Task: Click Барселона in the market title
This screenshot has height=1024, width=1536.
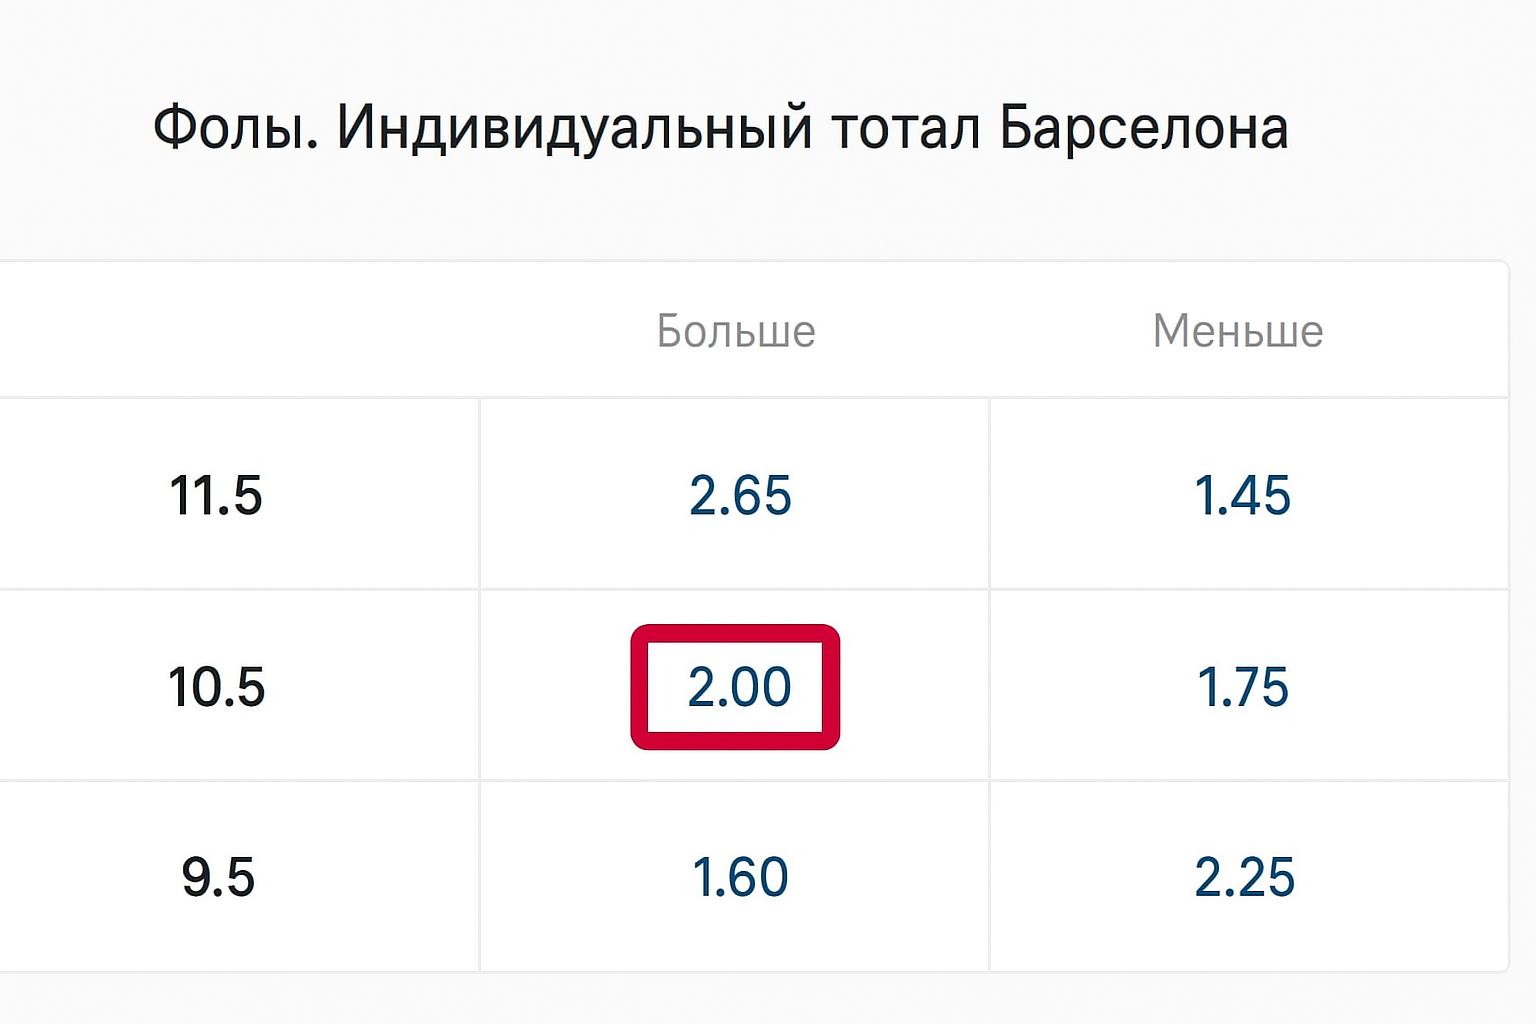Action: point(1143,128)
